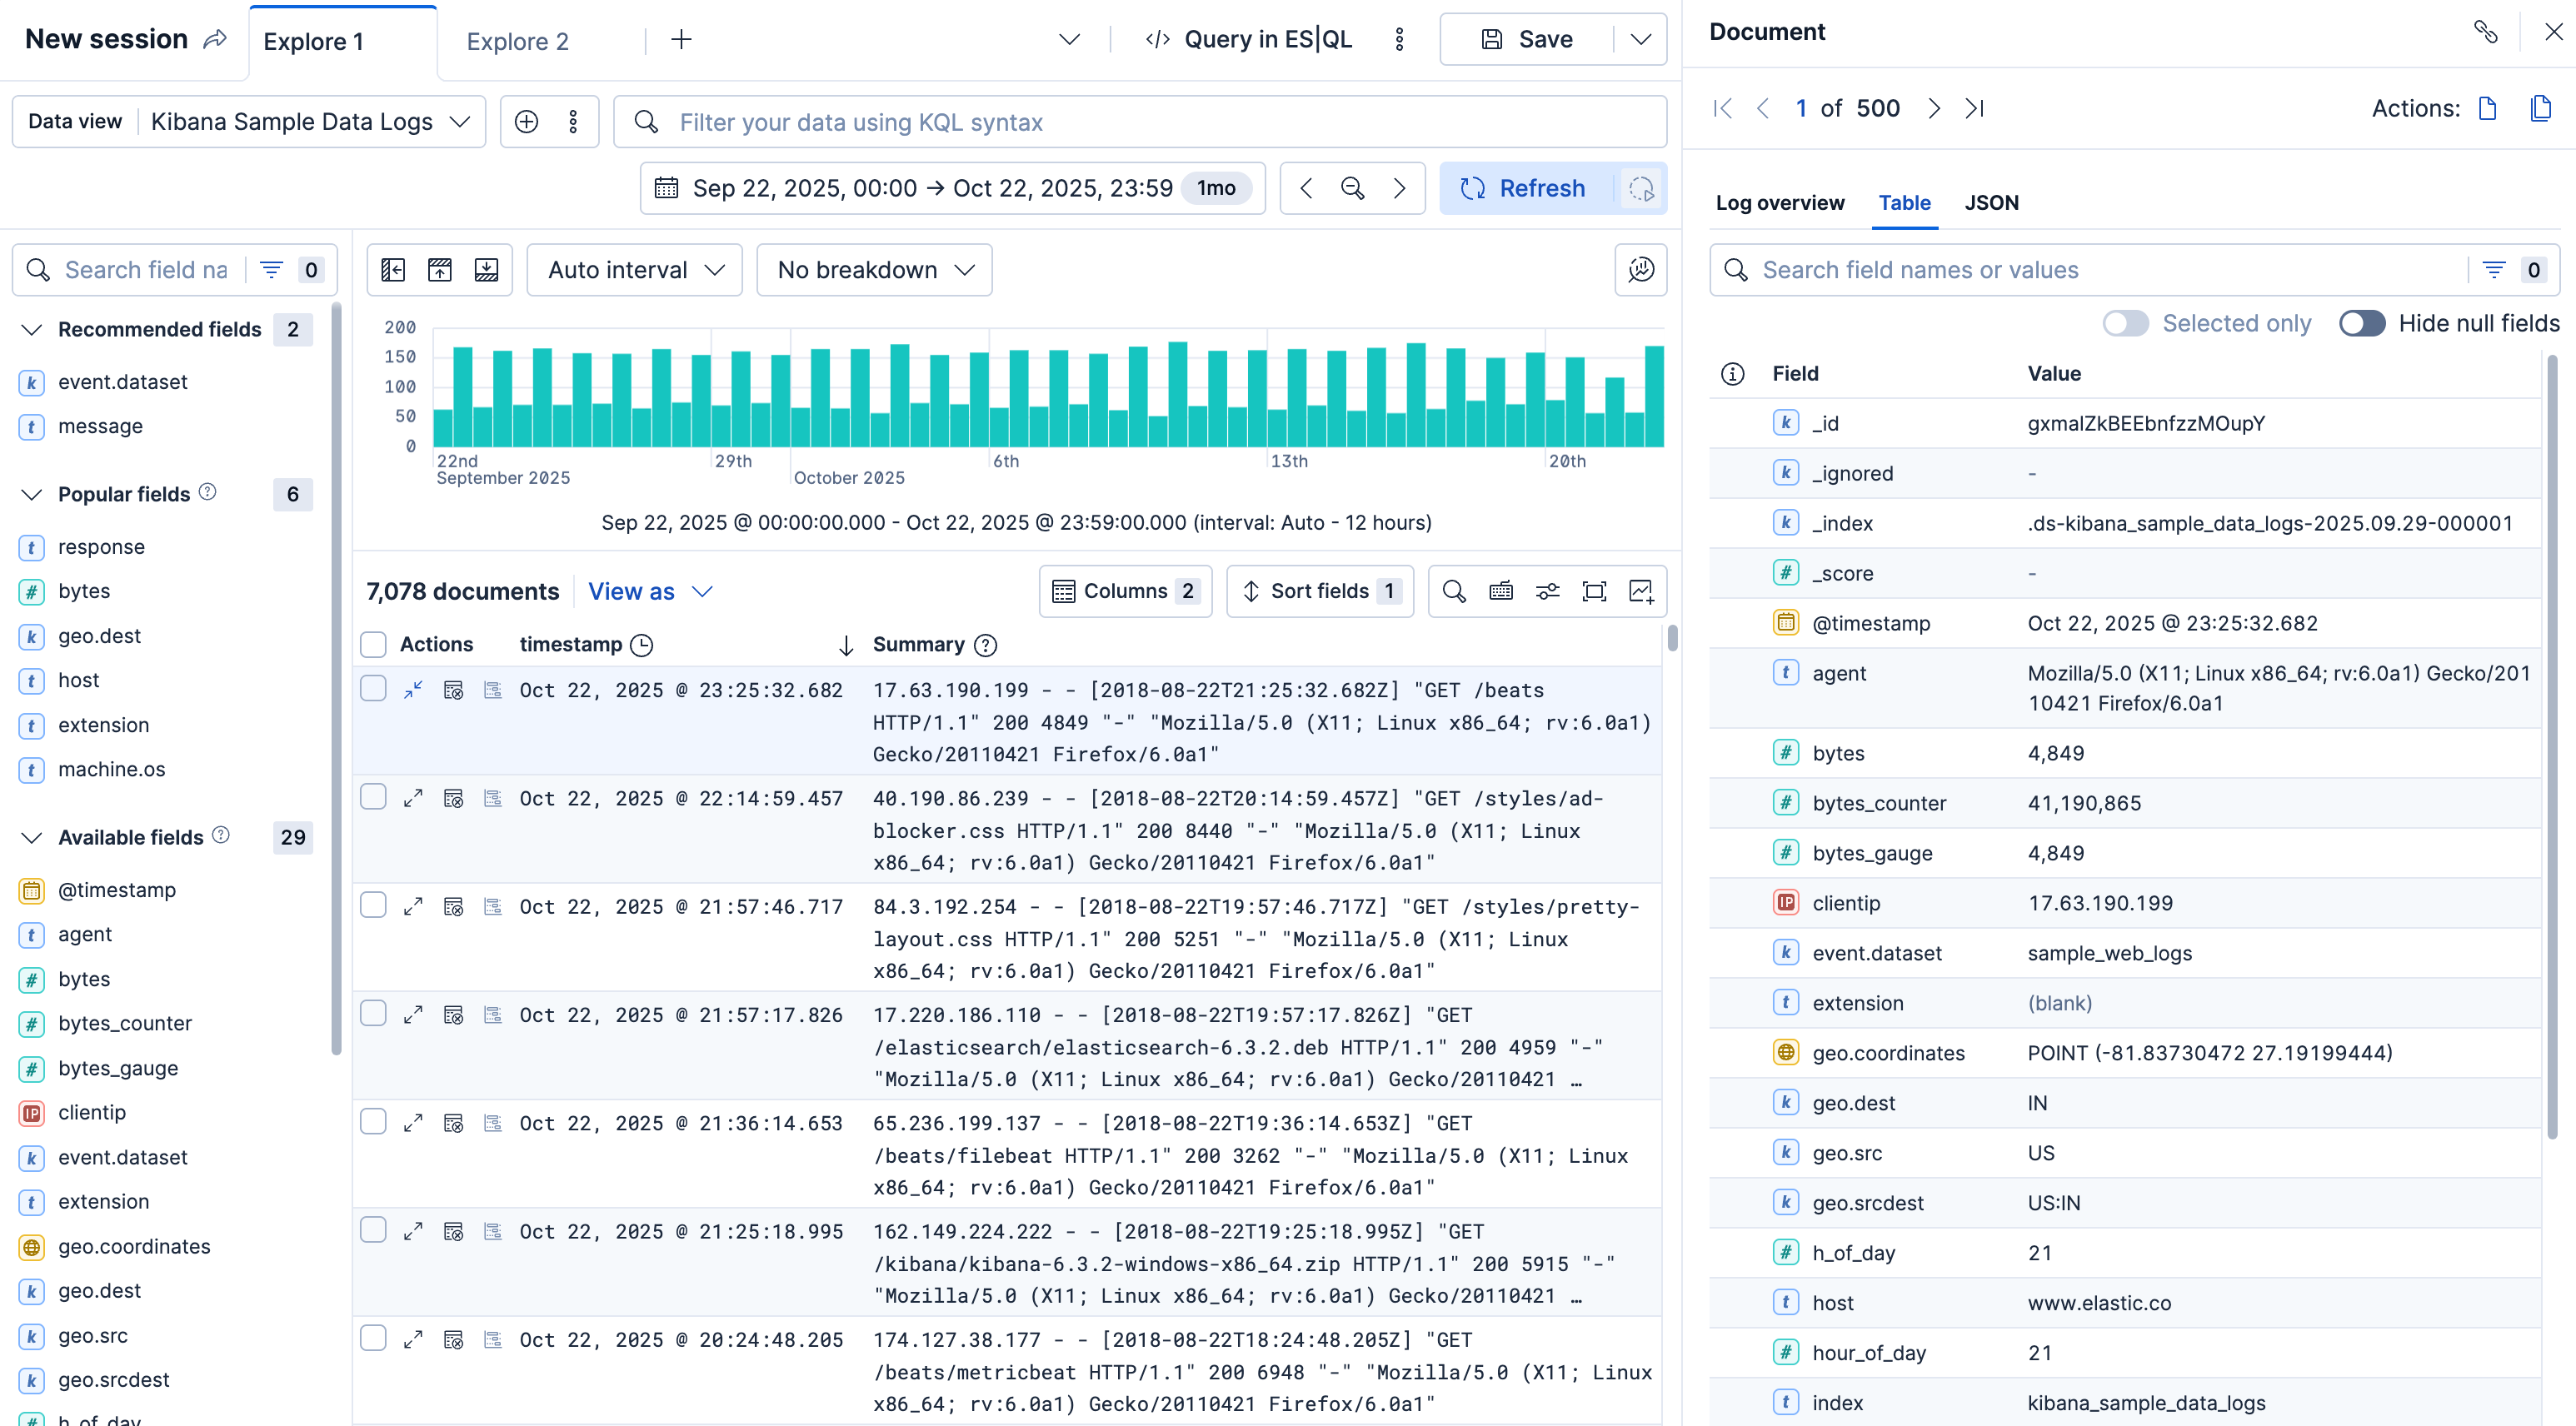
Task: Open the View as dropdown
Action: pos(650,591)
